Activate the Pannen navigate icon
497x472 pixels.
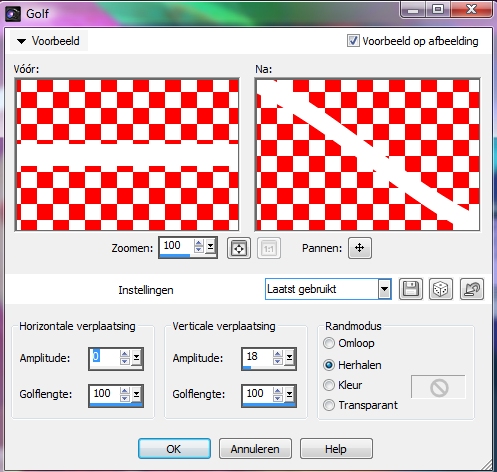360,248
